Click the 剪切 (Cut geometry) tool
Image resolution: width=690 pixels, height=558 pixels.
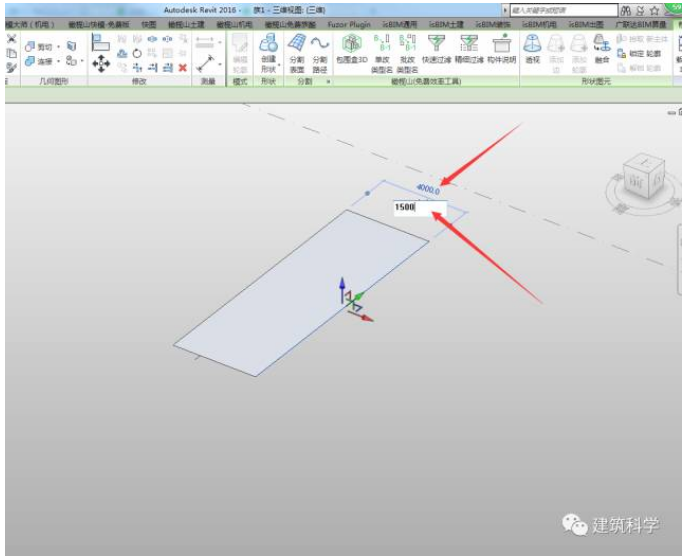[39, 47]
